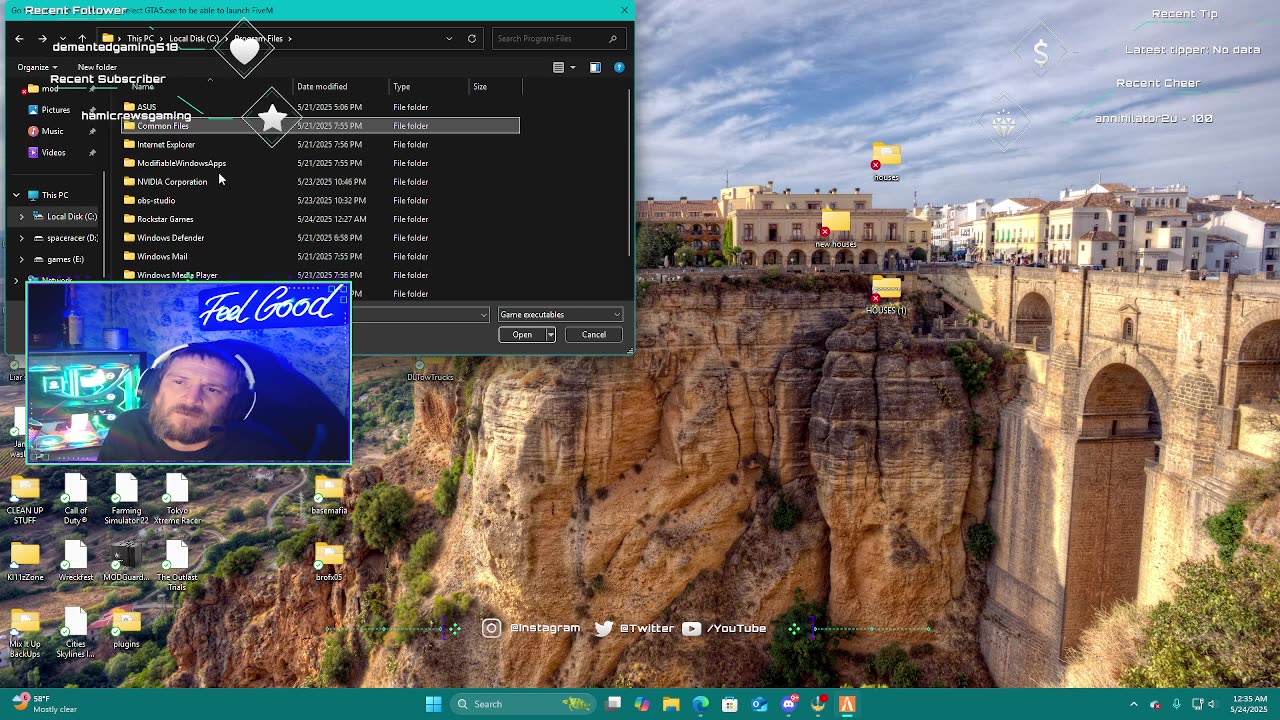Open Discord from the taskbar
The height and width of the screenshot is (720, 1280).
point(789,704)
